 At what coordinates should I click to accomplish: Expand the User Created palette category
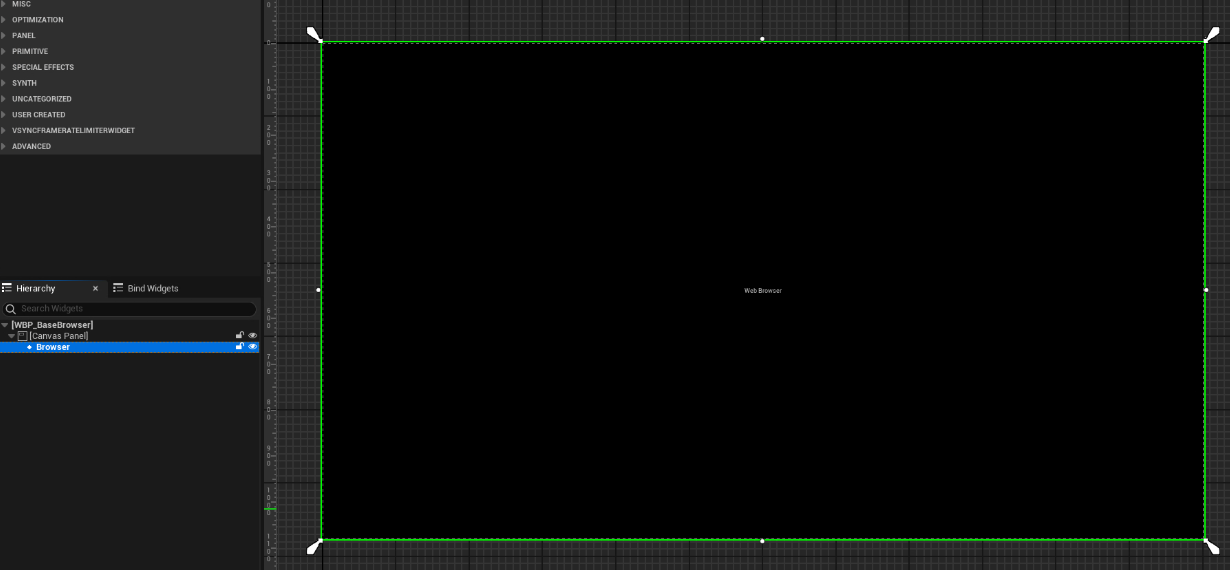4,115
